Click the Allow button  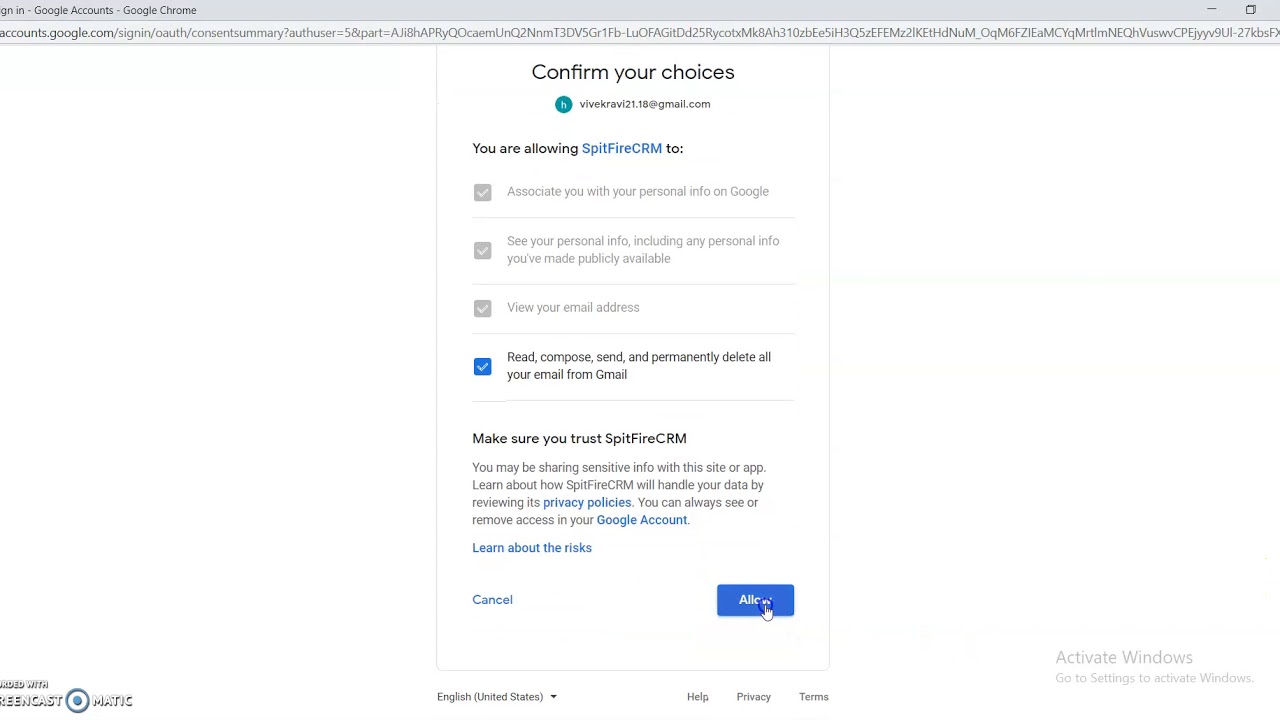pos(755,600)
